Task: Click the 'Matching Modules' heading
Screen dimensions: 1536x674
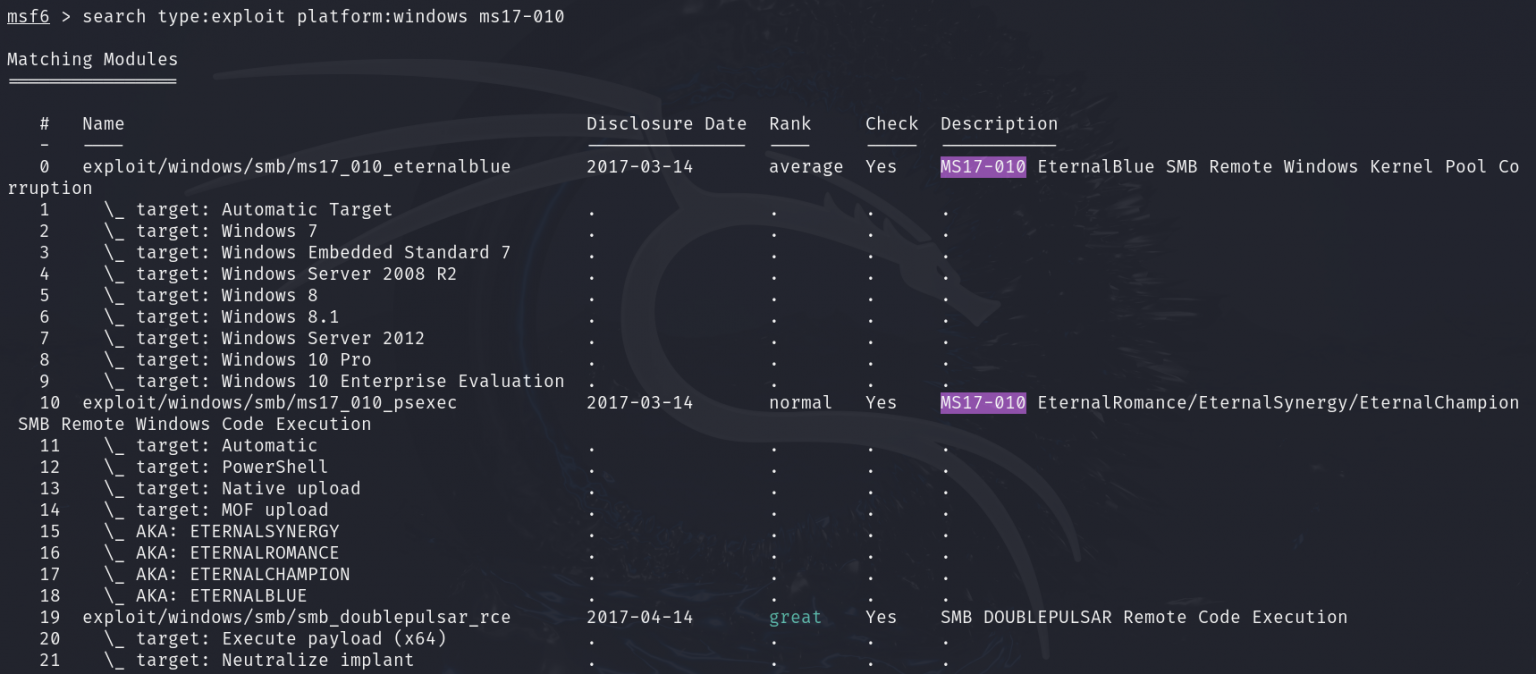Action: point(92,59)
